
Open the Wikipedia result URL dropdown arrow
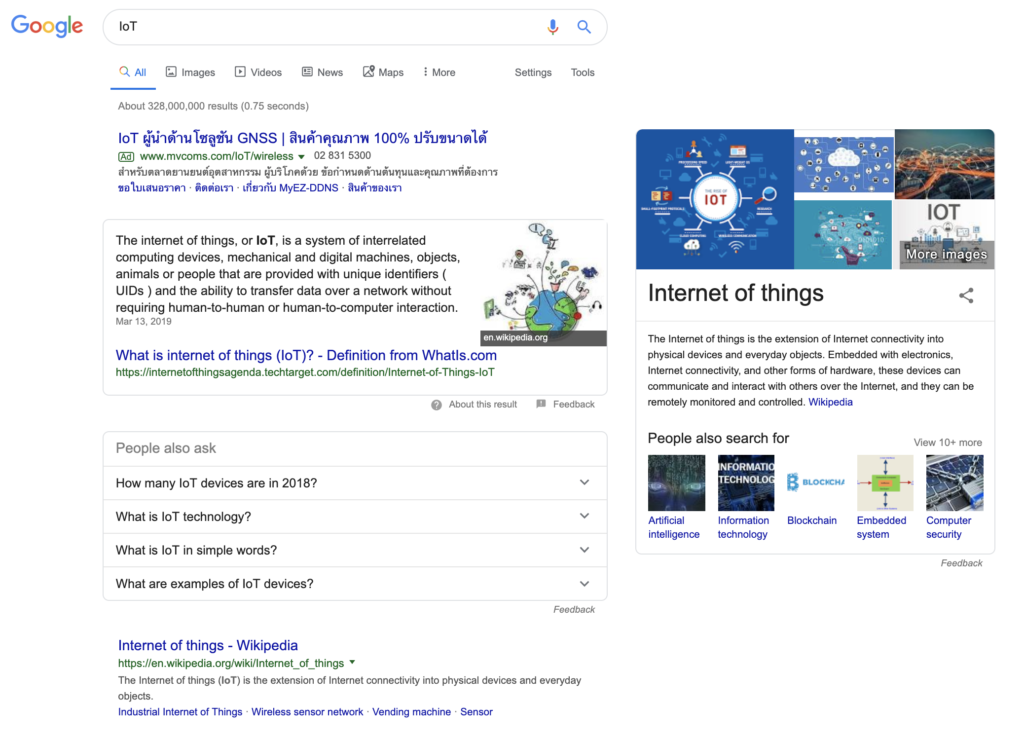point(352,663)
